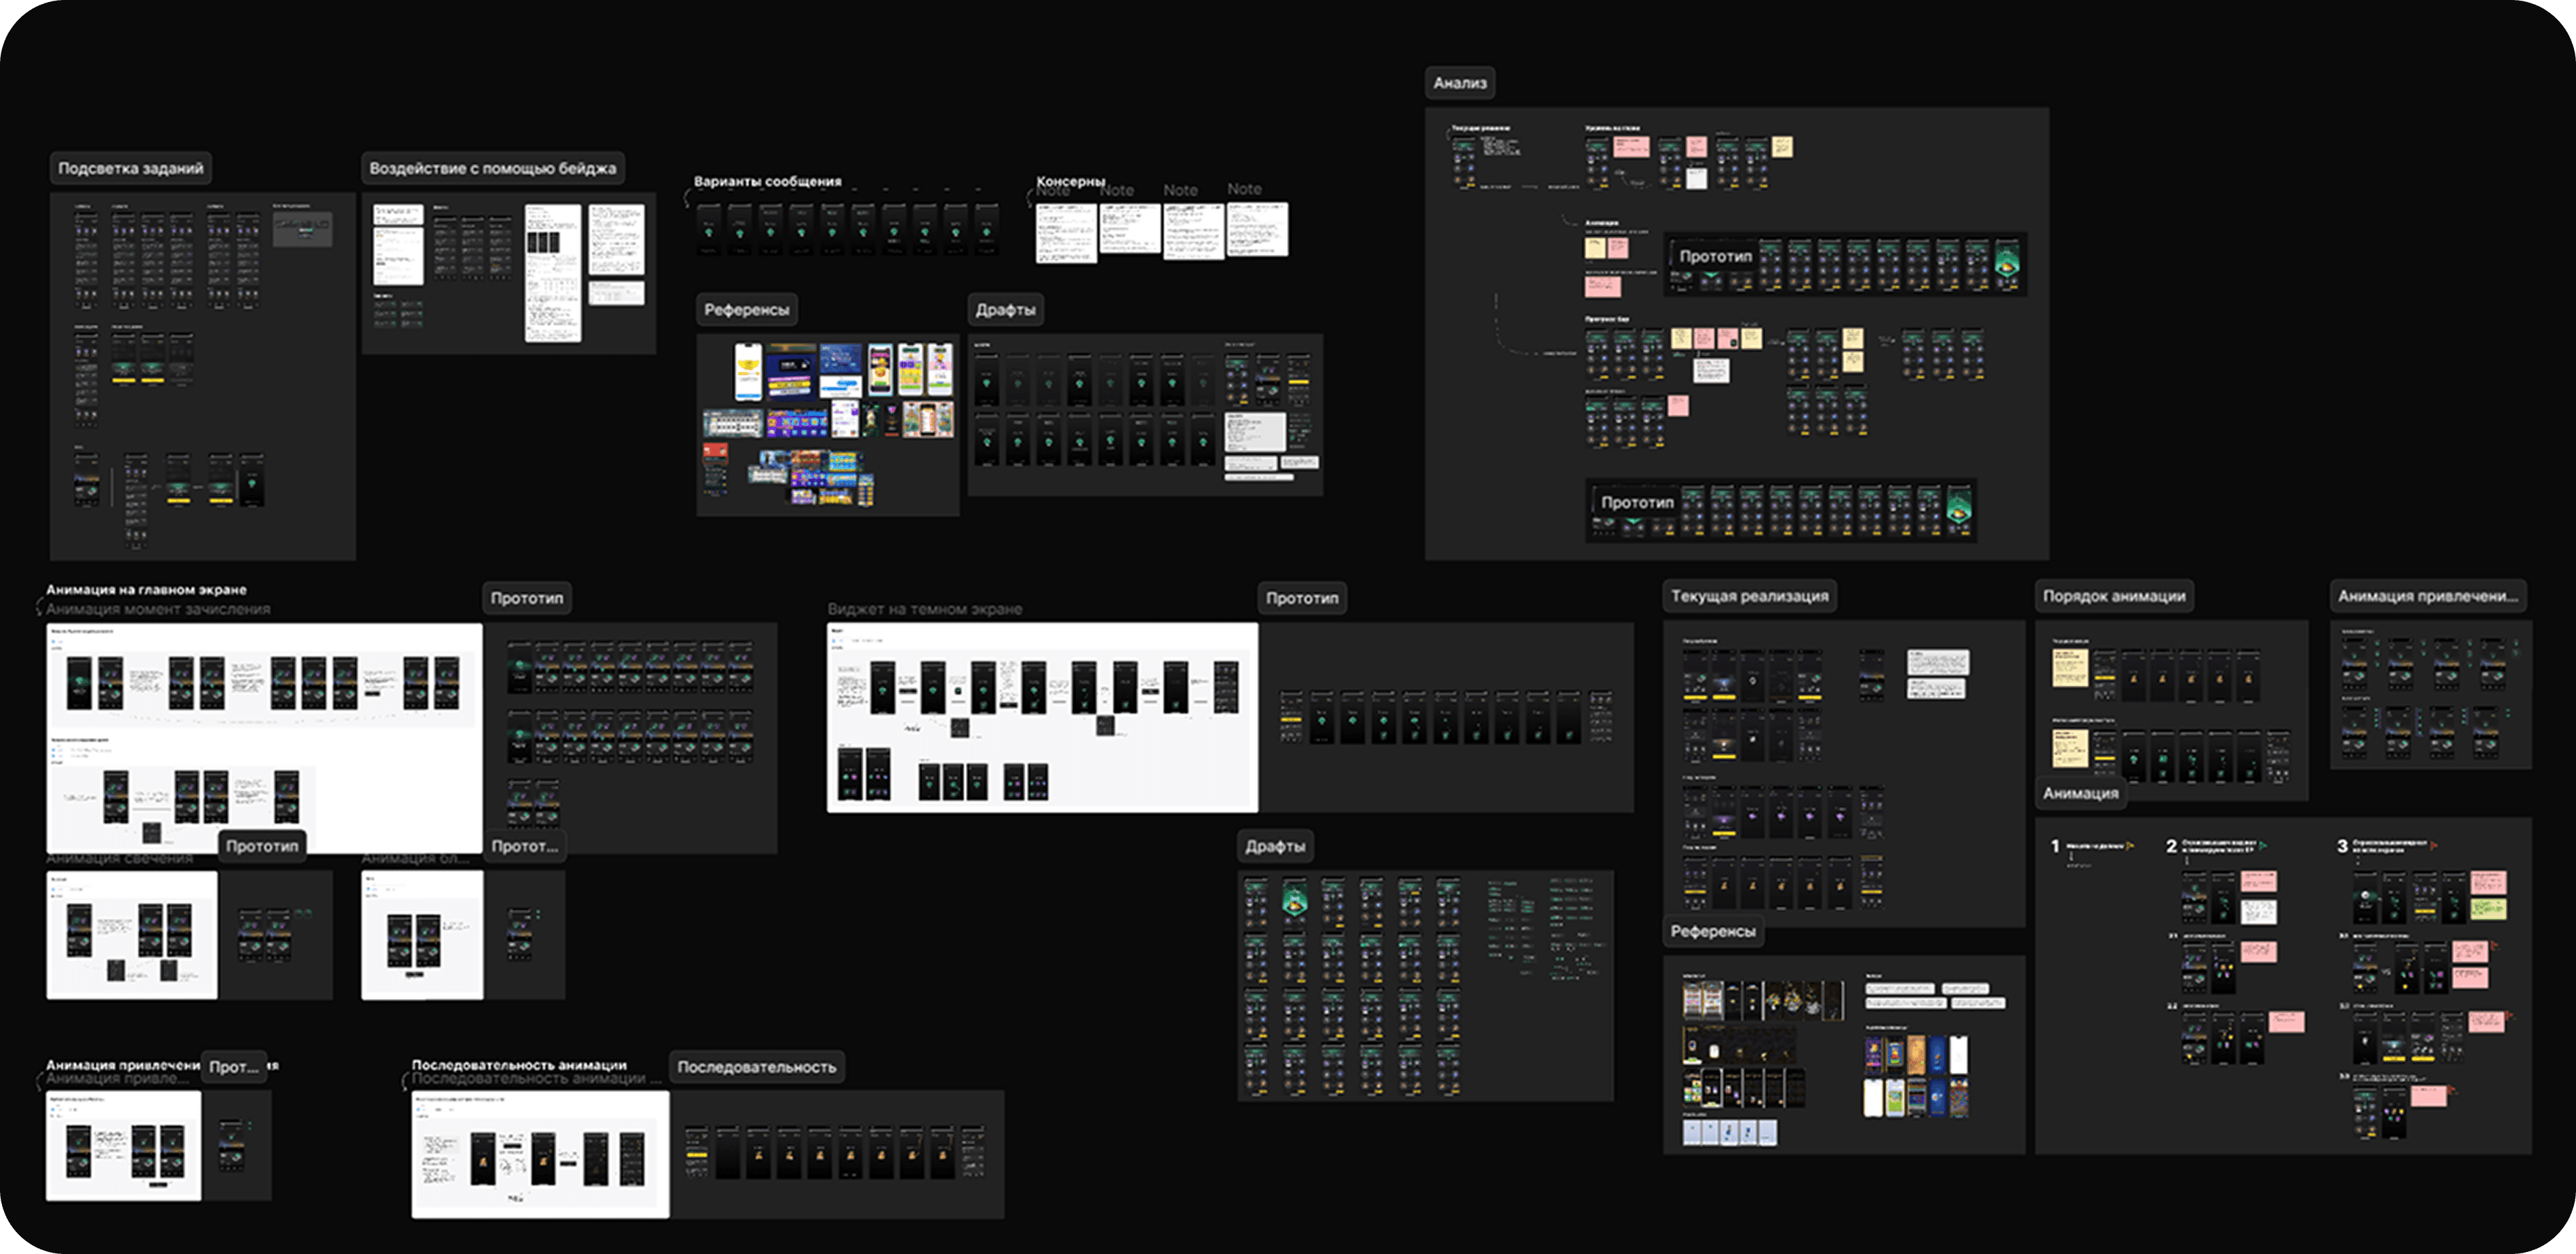
Task: Click the large number 2 in Анимация section
Action: [2171, 847]
